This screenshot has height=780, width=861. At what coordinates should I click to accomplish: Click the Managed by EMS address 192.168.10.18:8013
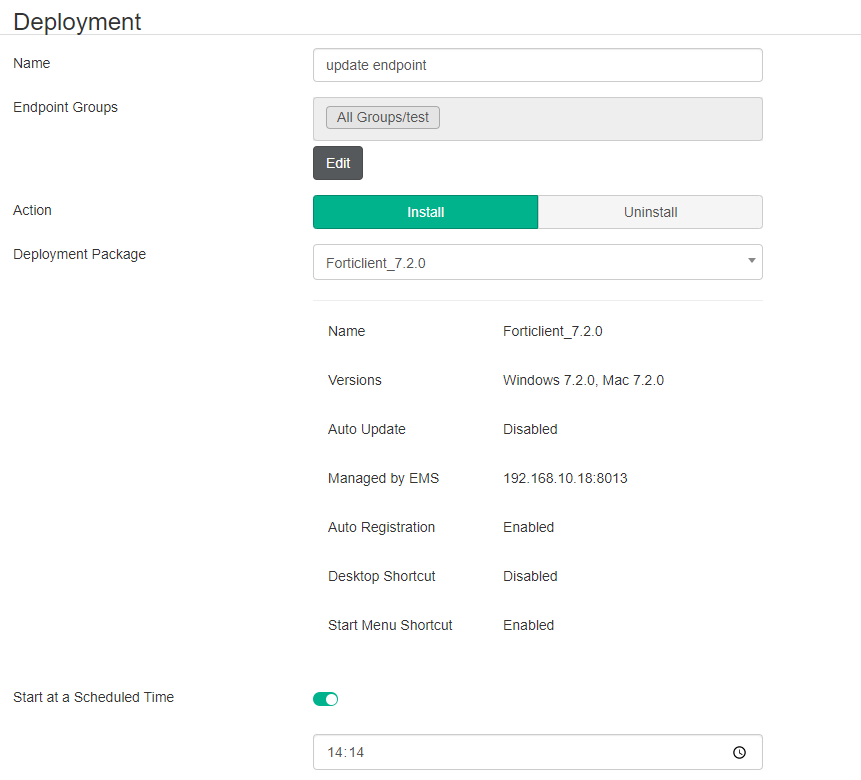coord(565,478)
